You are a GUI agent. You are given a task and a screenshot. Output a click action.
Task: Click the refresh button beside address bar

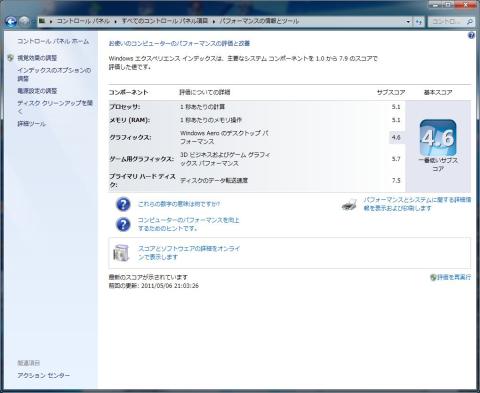click(419, 22)
